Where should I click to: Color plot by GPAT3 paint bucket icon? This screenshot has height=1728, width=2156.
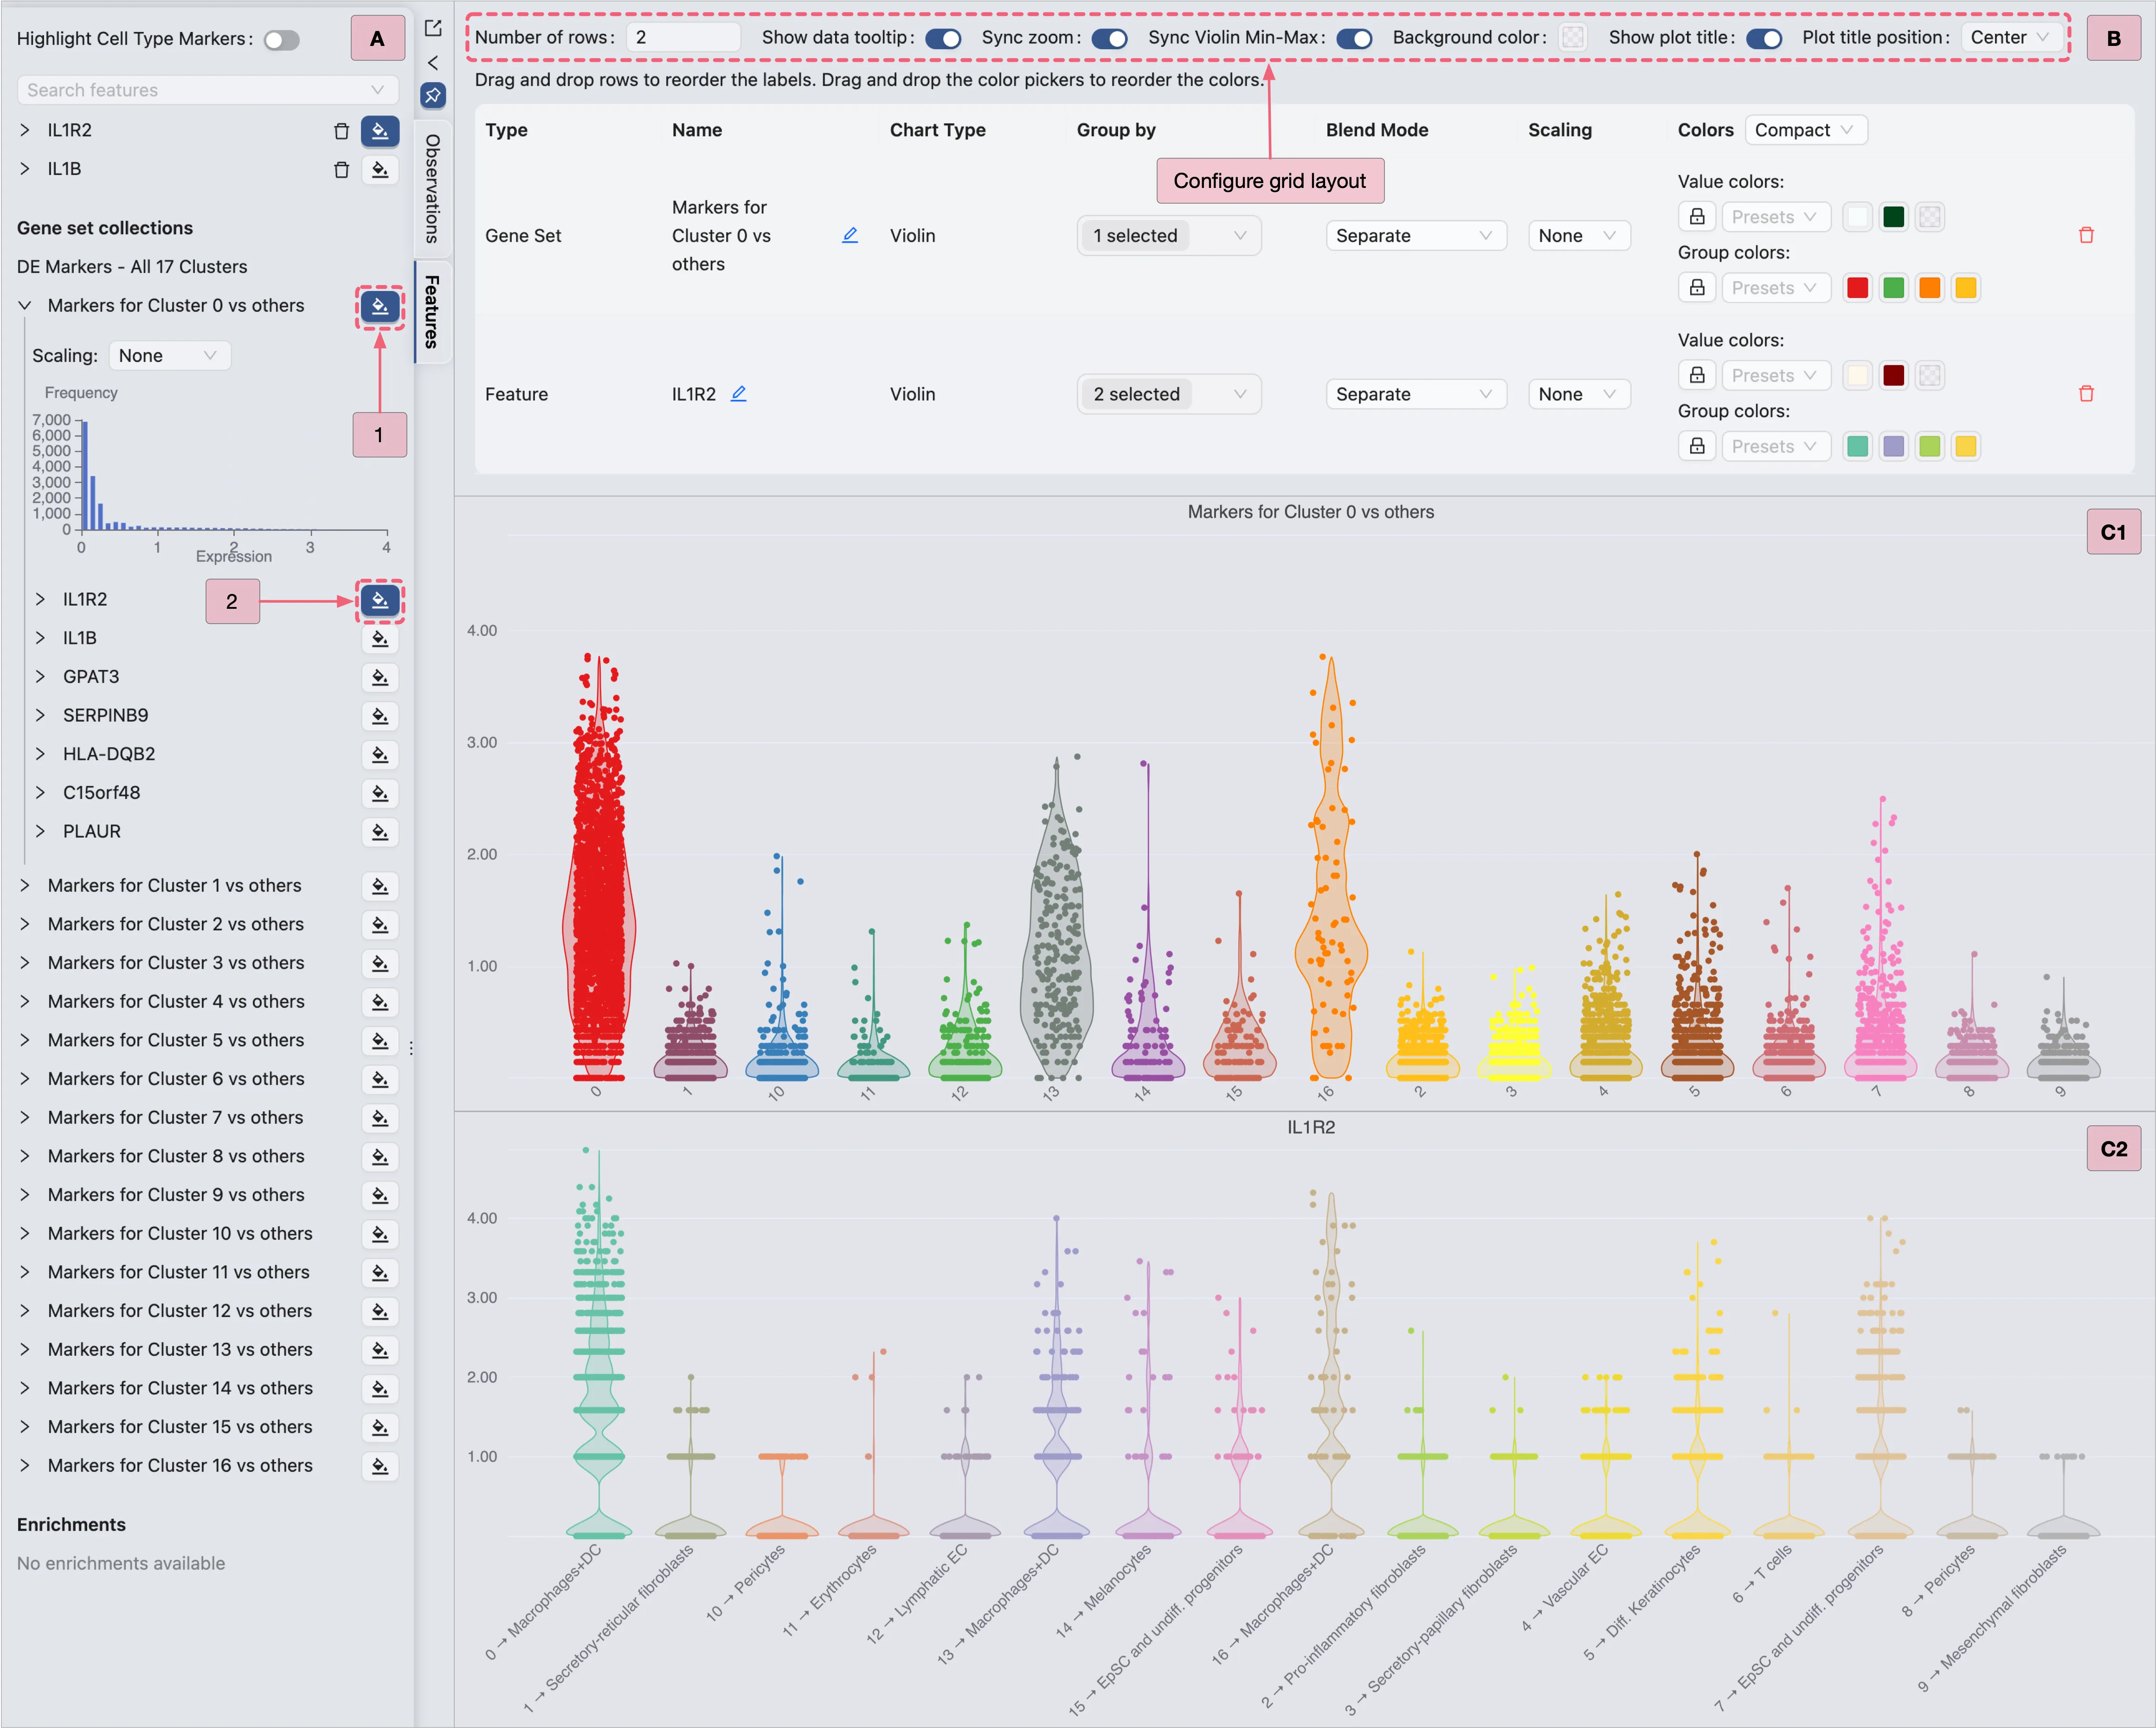pos(379,677)
